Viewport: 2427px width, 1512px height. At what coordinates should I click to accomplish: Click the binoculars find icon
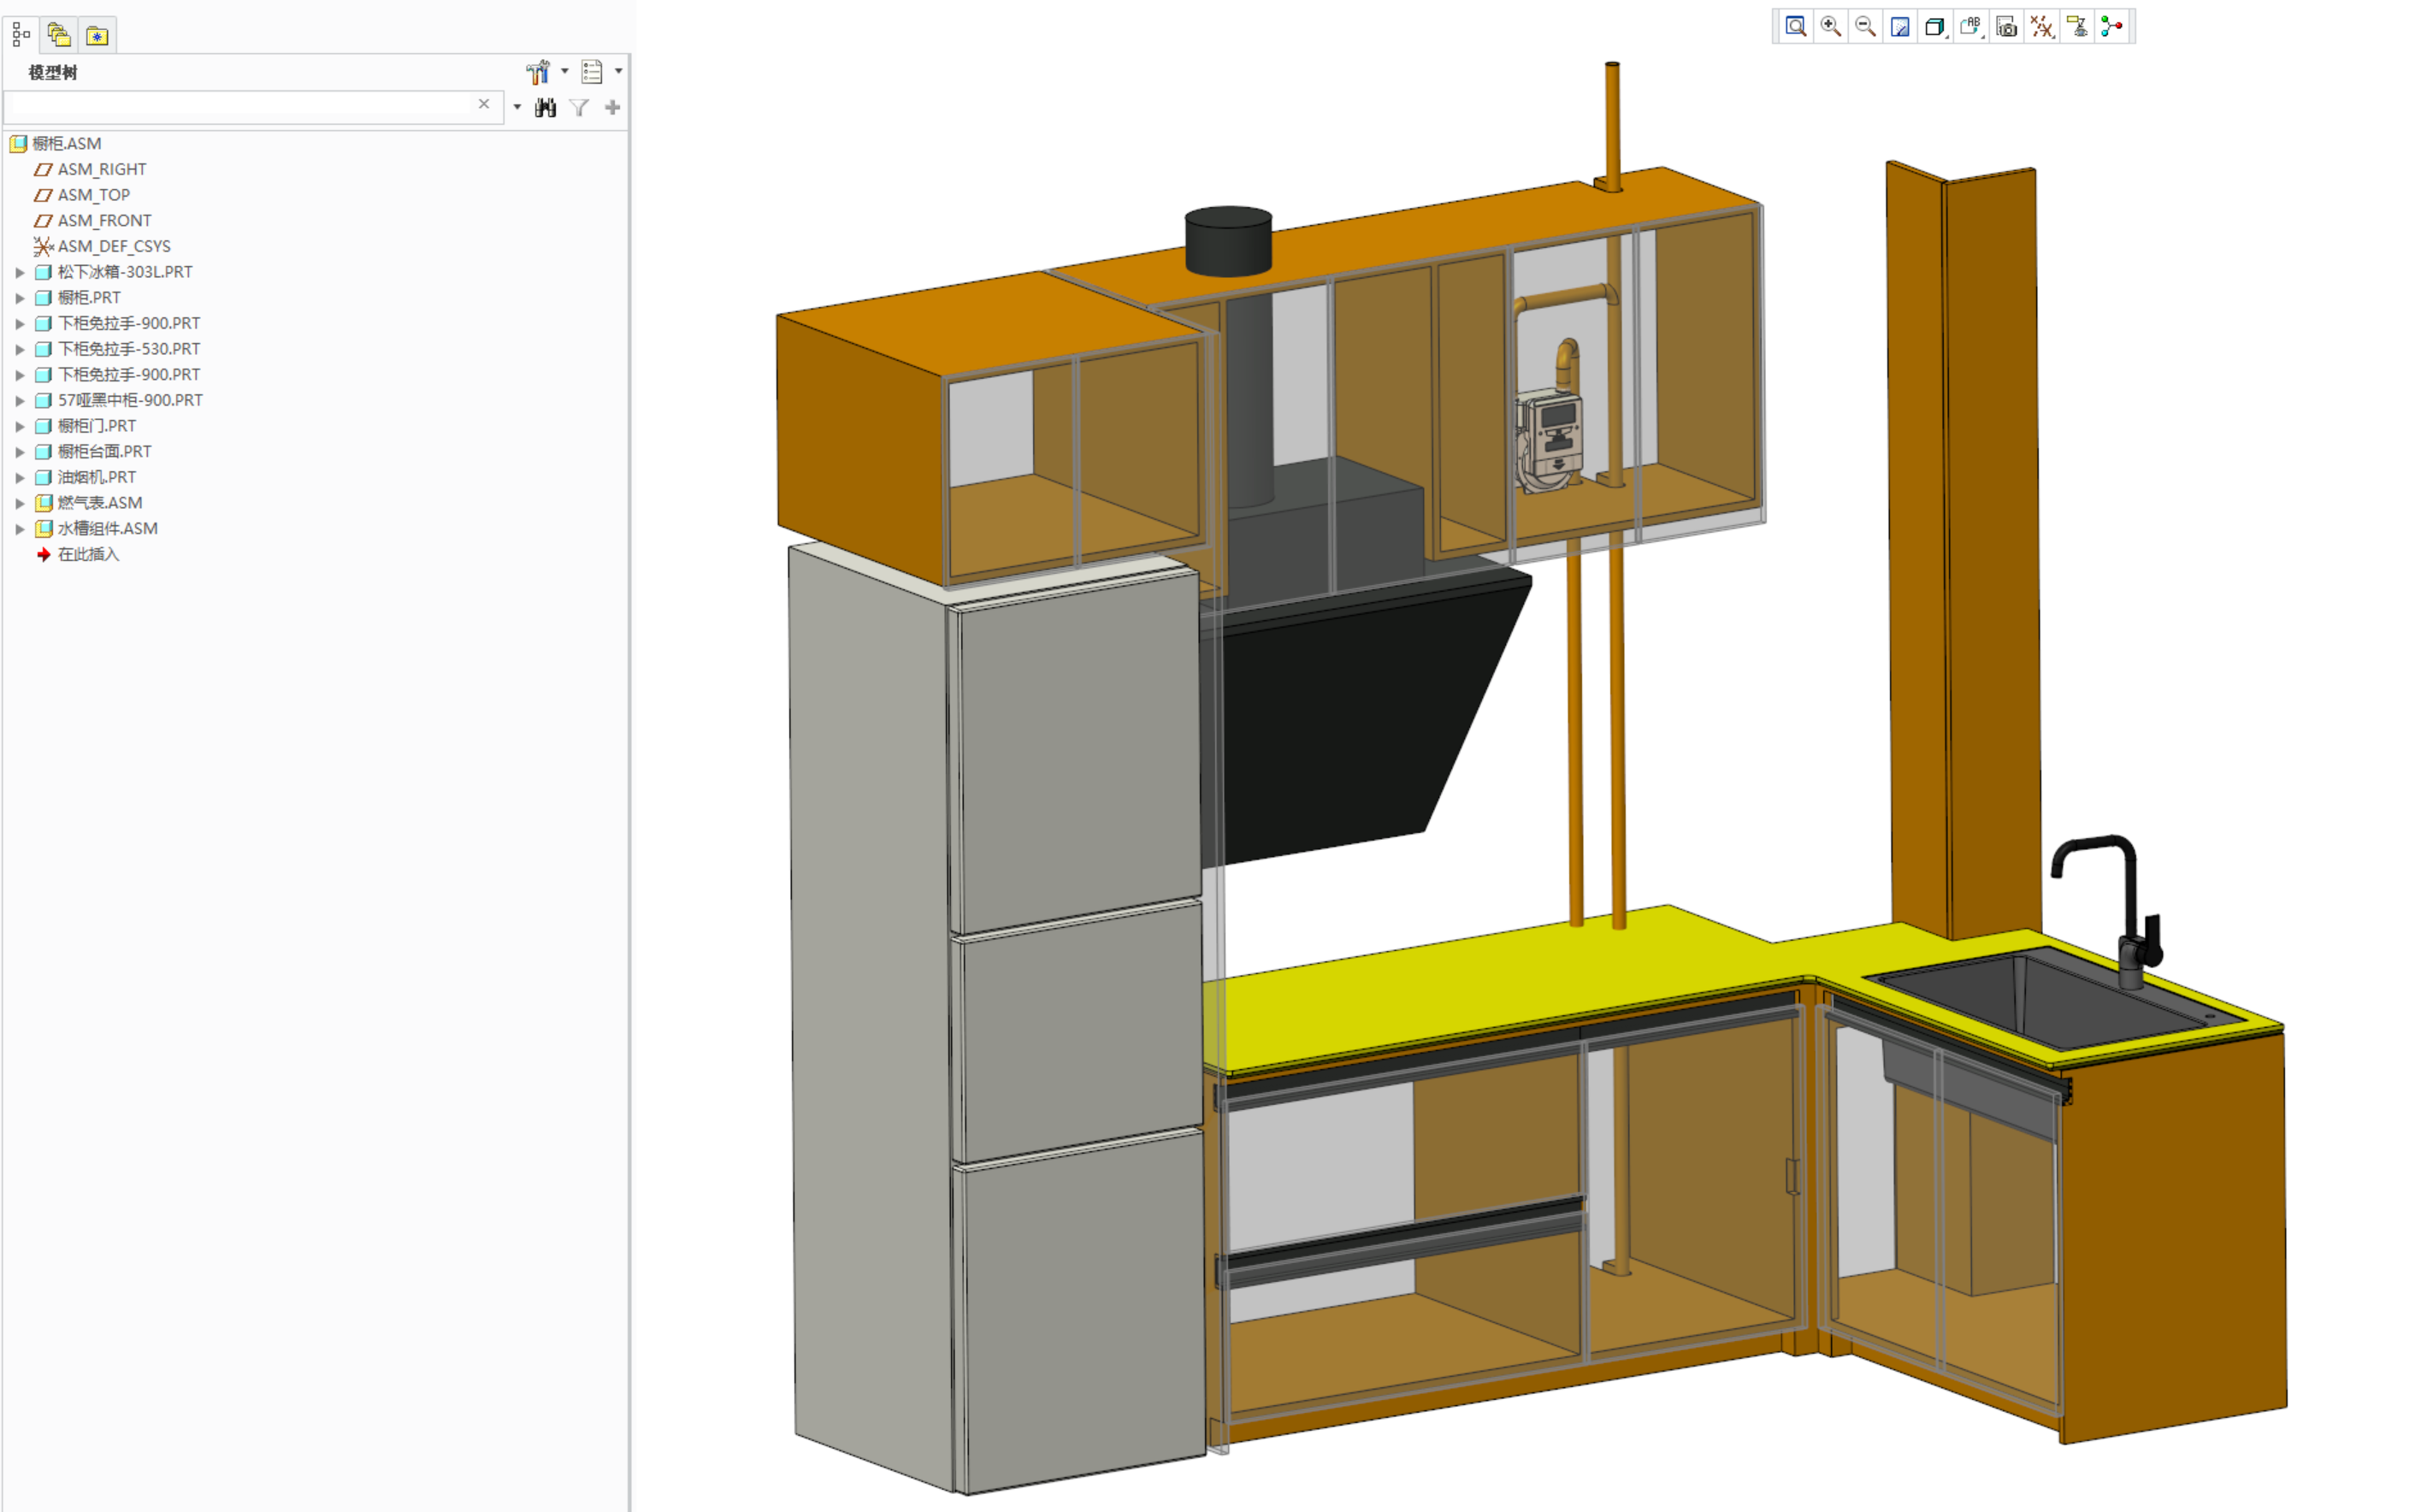[x=545, y=107]
